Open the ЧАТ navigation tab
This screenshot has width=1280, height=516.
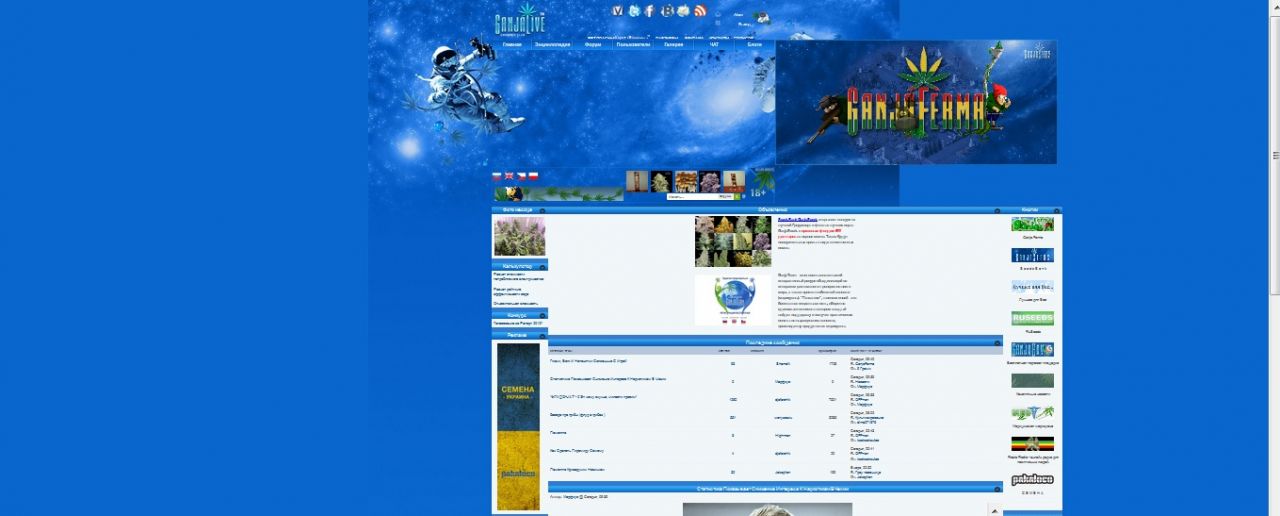pos(714,44)
